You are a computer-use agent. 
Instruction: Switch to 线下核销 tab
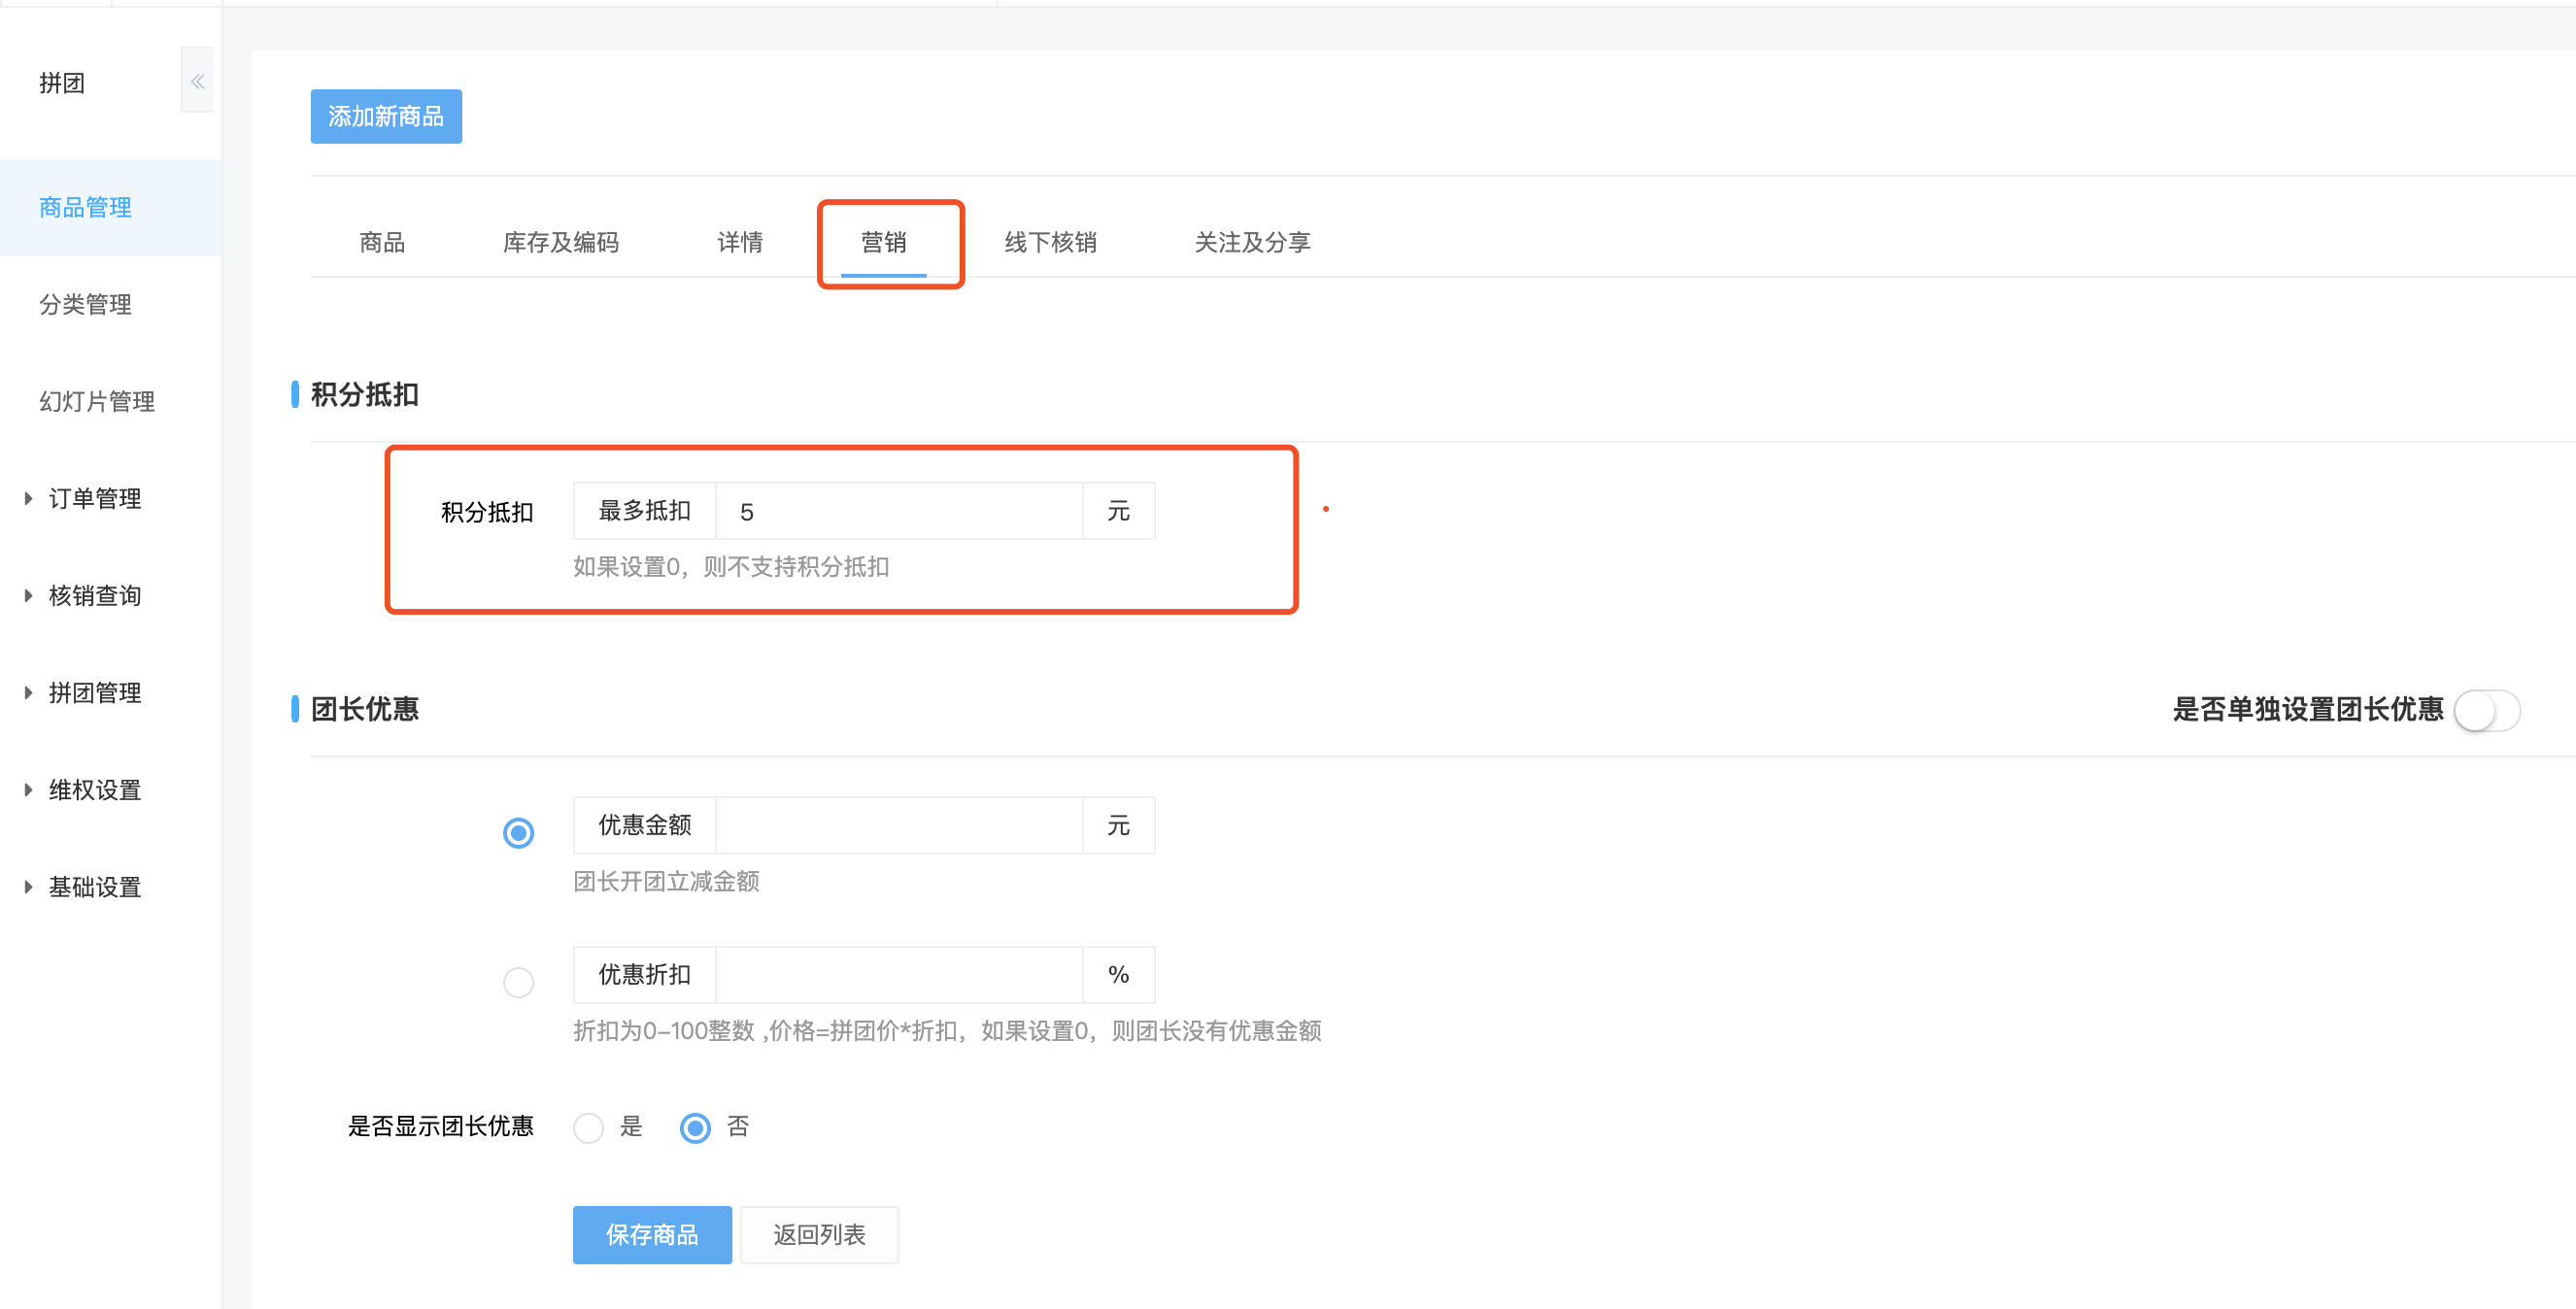[x=1051, y=242]
